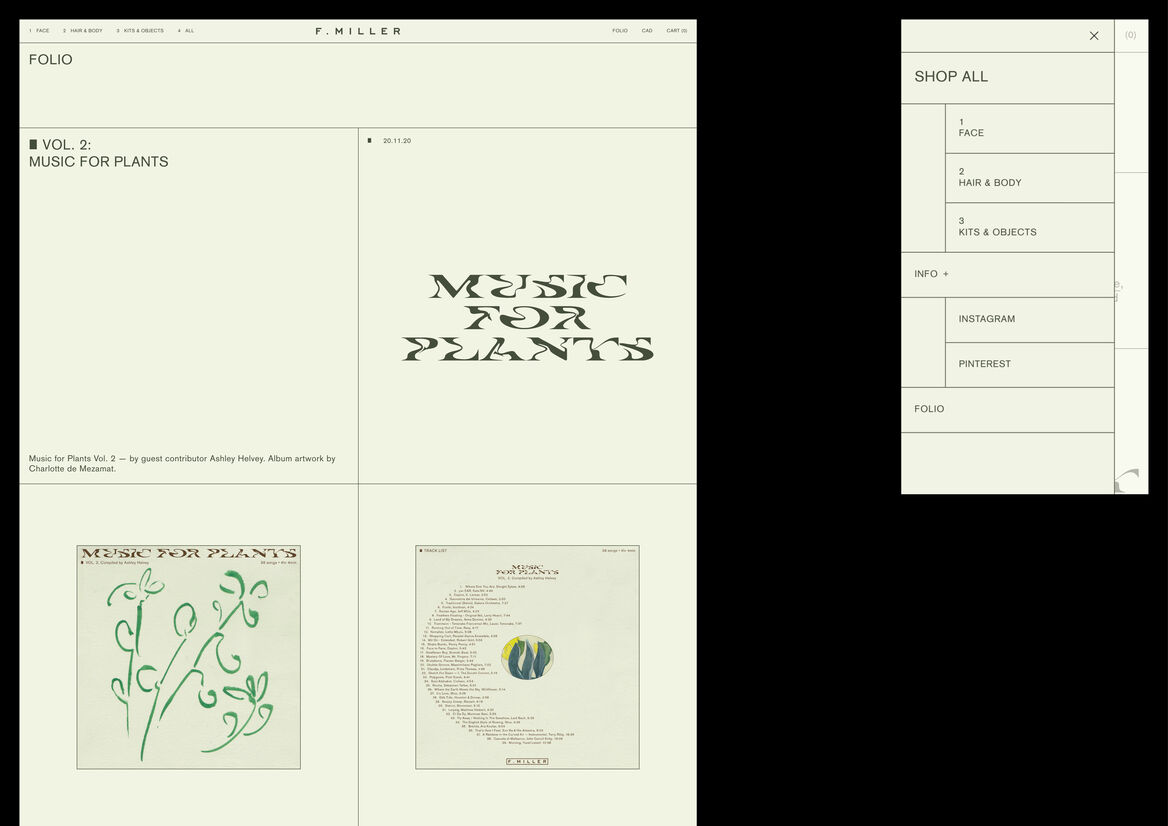This screenshot has height=826, width=1168.
Task: Select FACE in the mobile menu
Action: pyautogui.click(x=971, y=128)
